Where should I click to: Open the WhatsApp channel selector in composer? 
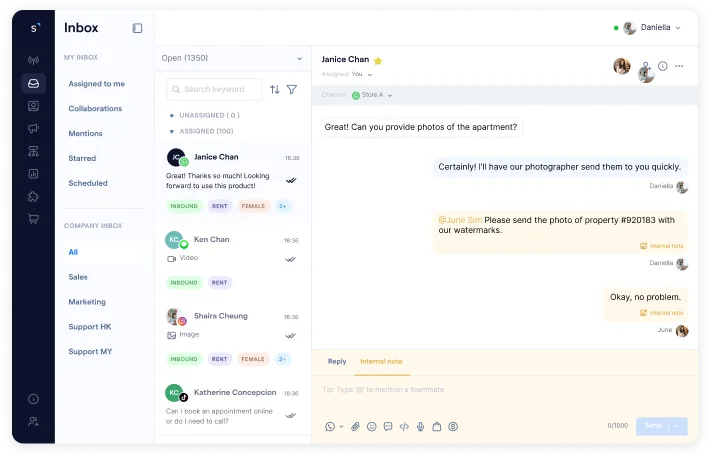[x=334, y=427]
